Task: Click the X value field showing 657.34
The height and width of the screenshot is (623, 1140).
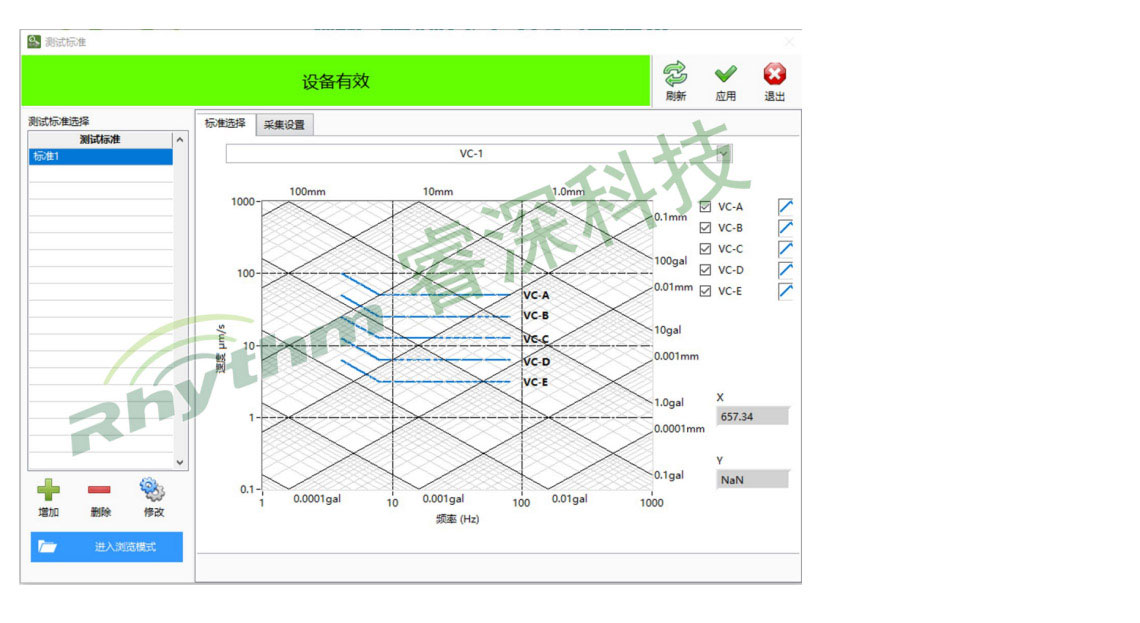Action: [752, 417]
